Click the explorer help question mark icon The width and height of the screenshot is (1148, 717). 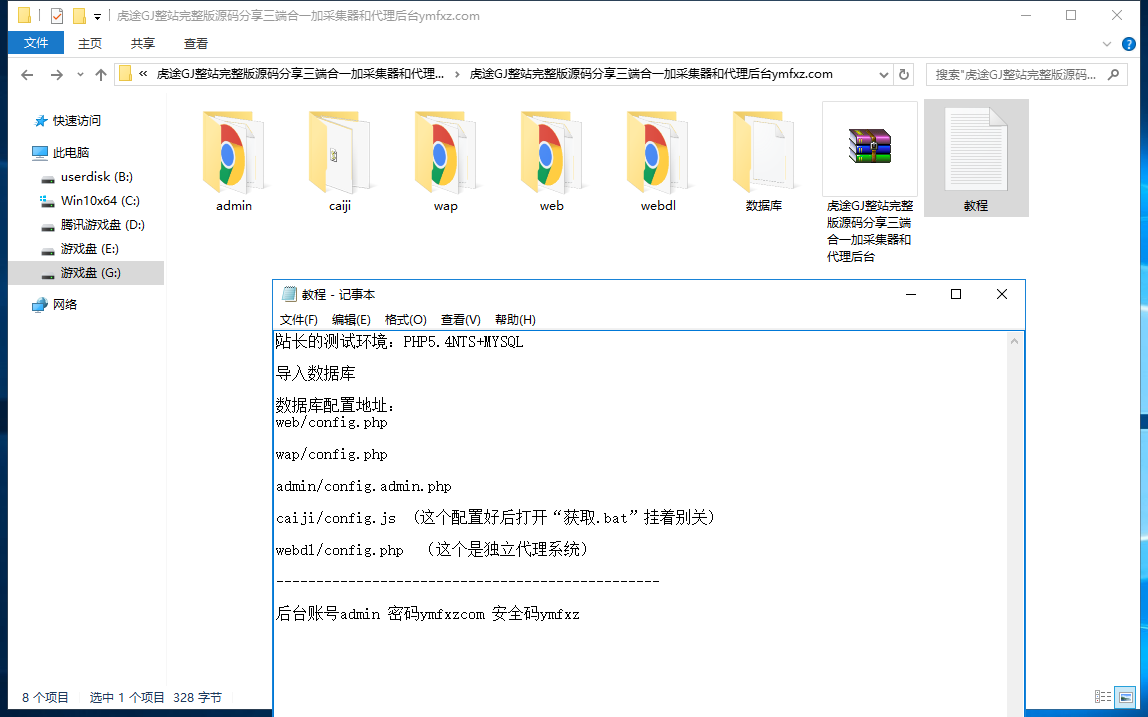click(x=1128, y=43)
